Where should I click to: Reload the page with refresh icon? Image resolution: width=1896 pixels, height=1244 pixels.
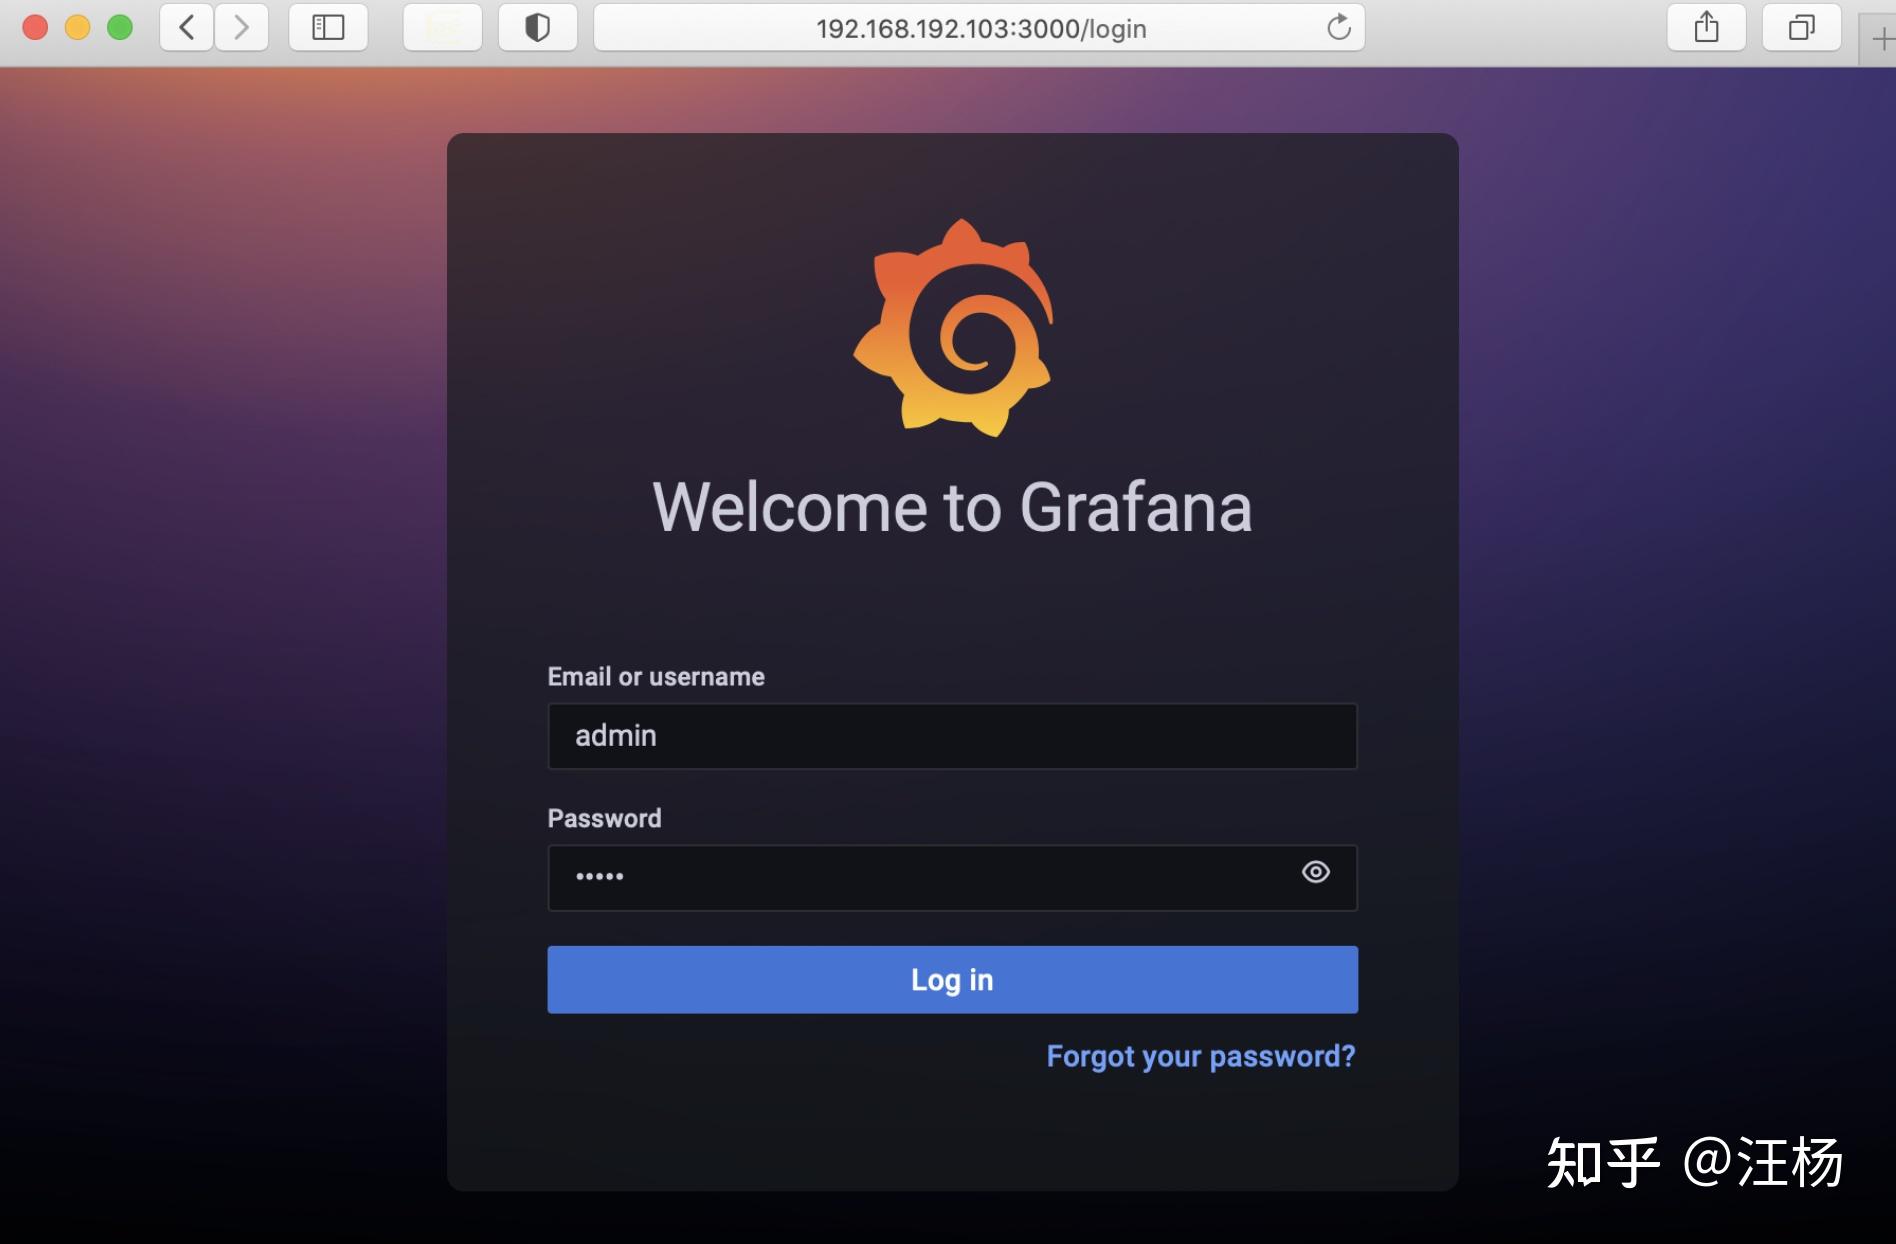pos(1338,28)
